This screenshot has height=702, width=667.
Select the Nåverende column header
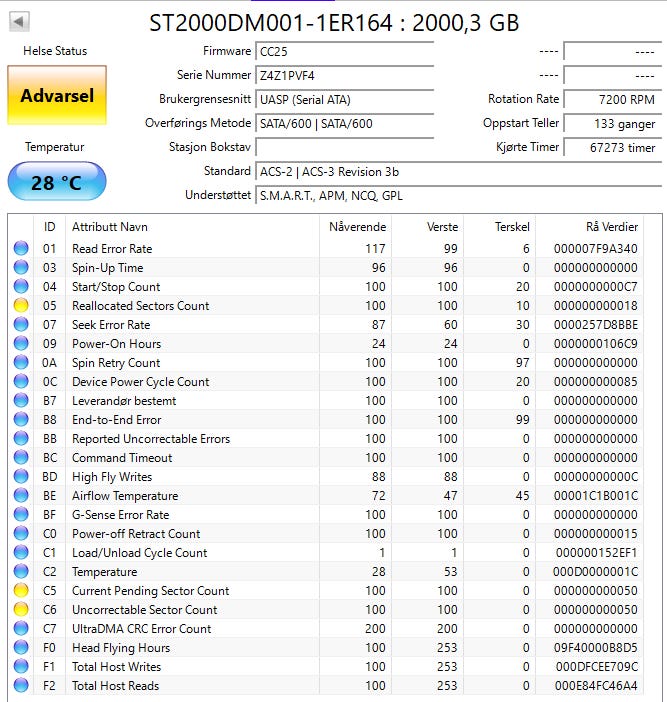357,227
